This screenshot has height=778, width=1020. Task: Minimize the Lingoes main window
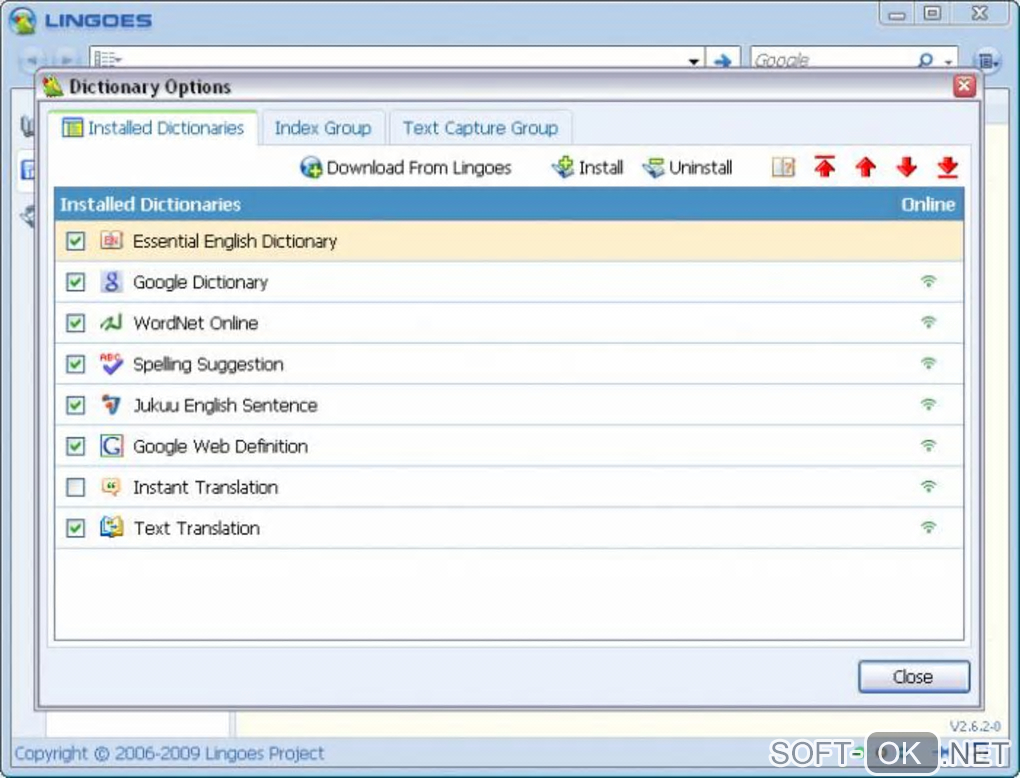(x=897, y=14)
